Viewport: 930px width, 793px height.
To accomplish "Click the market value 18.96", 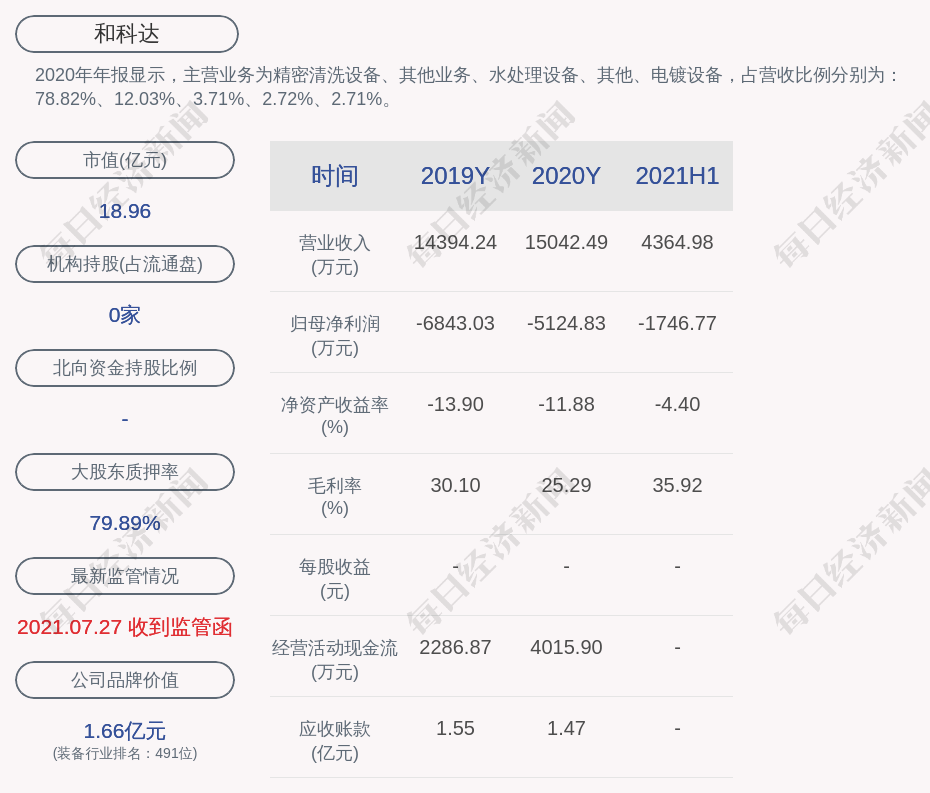I will point(125,211).
